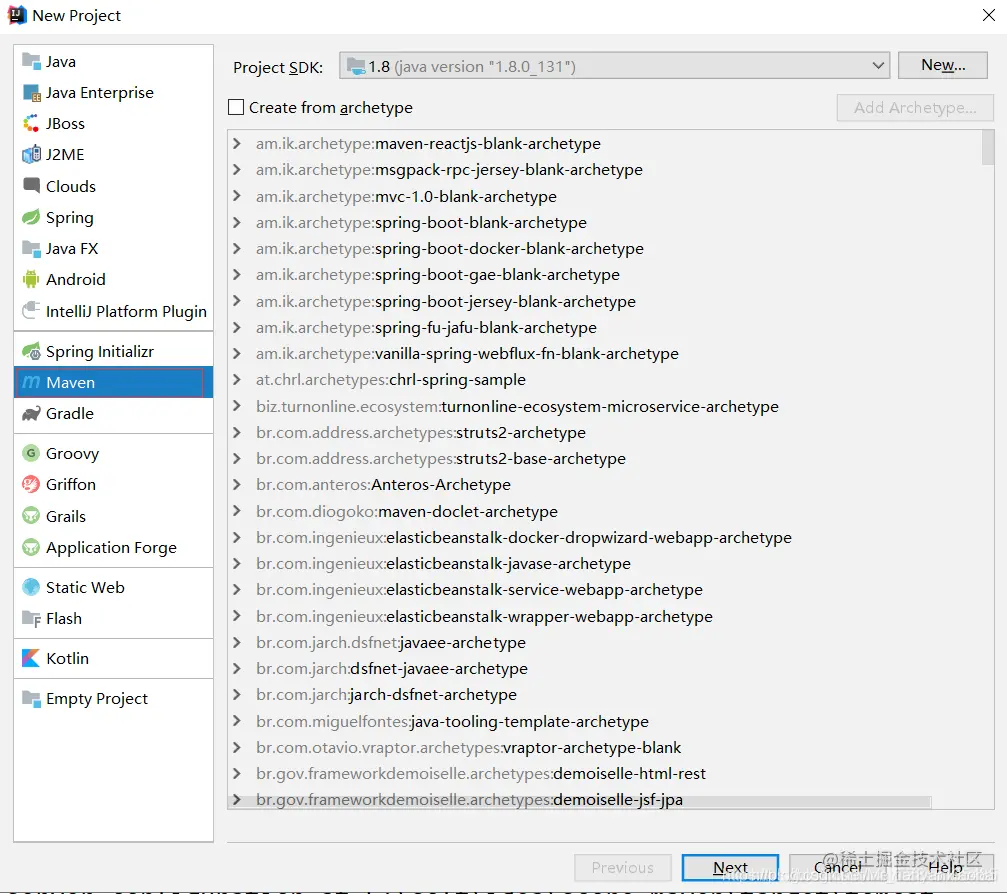The height and width of the screenshot is (894, 1007).
Task: Select the Kotlin logo icon
Action: coord(31,658)
